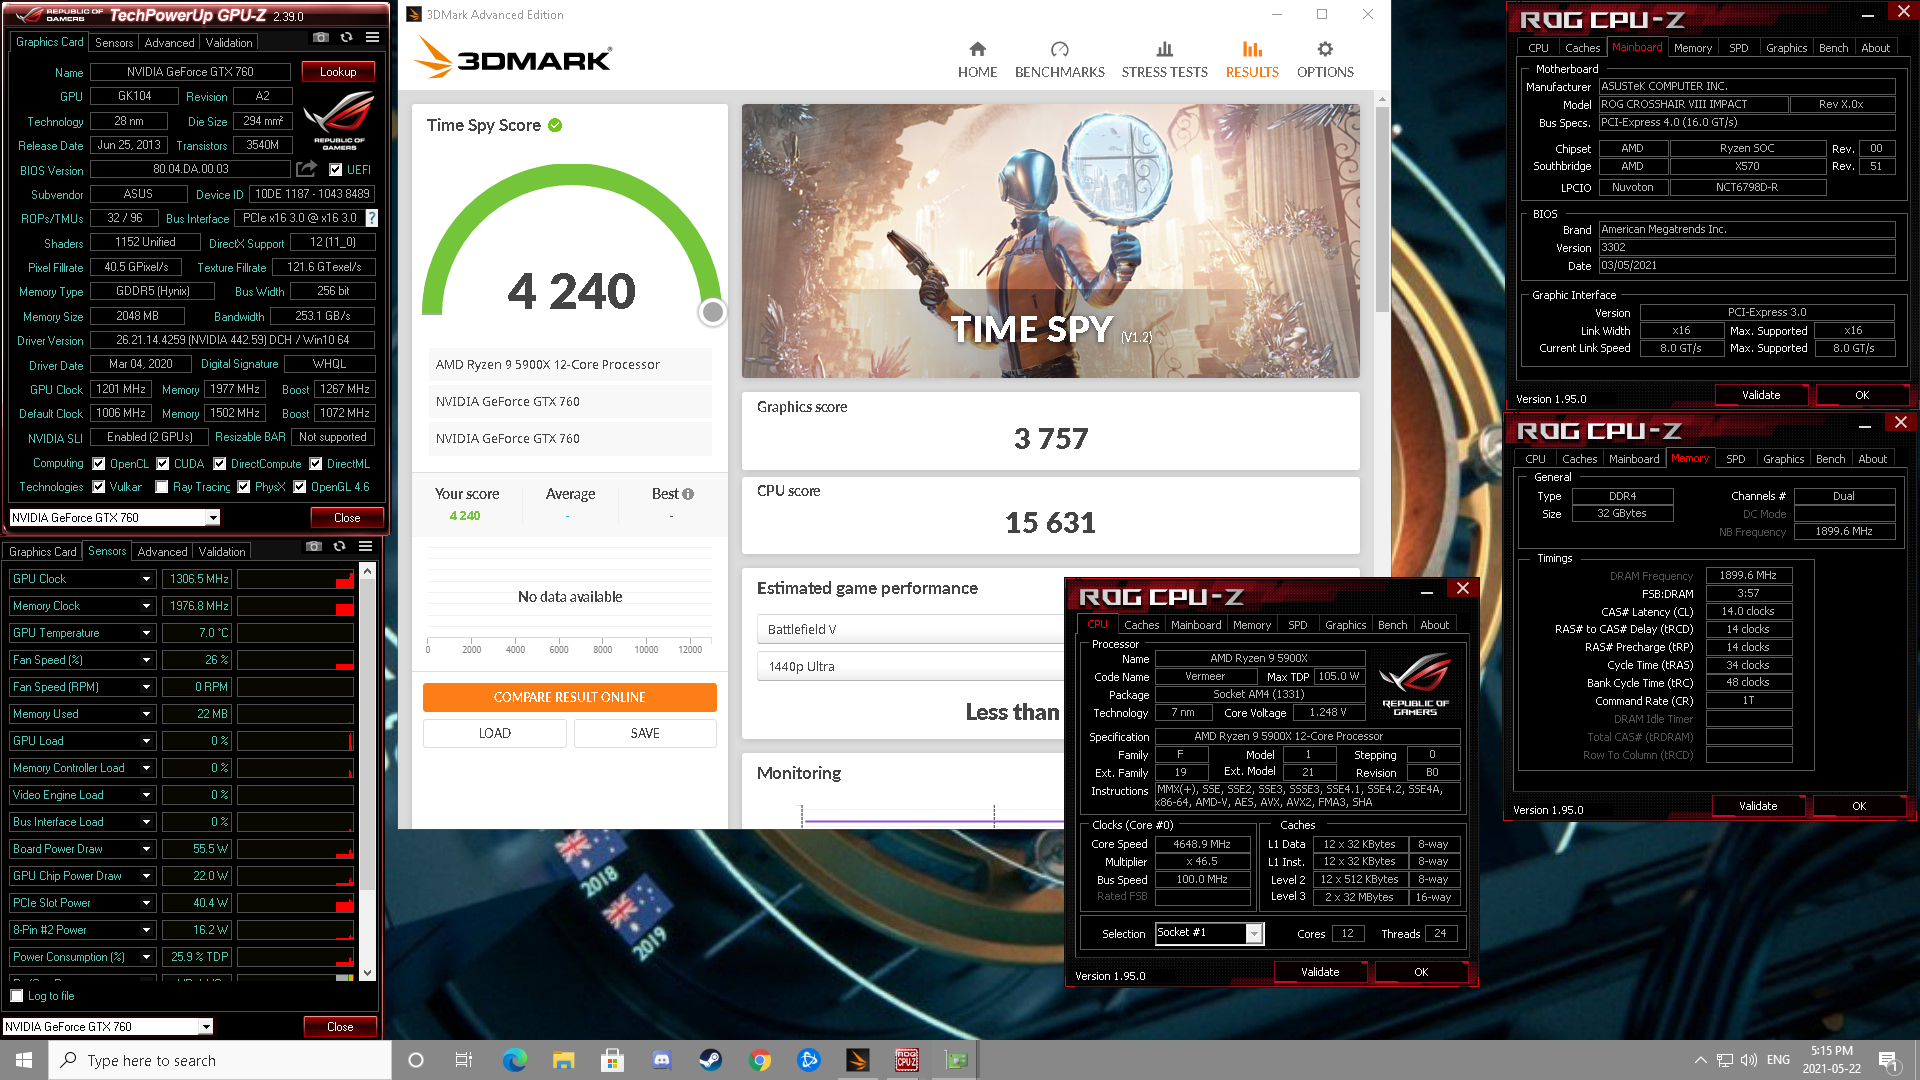Click GPU-Z top window refresh icon
Screen dimensions: 1920x1080
point(346,37)
